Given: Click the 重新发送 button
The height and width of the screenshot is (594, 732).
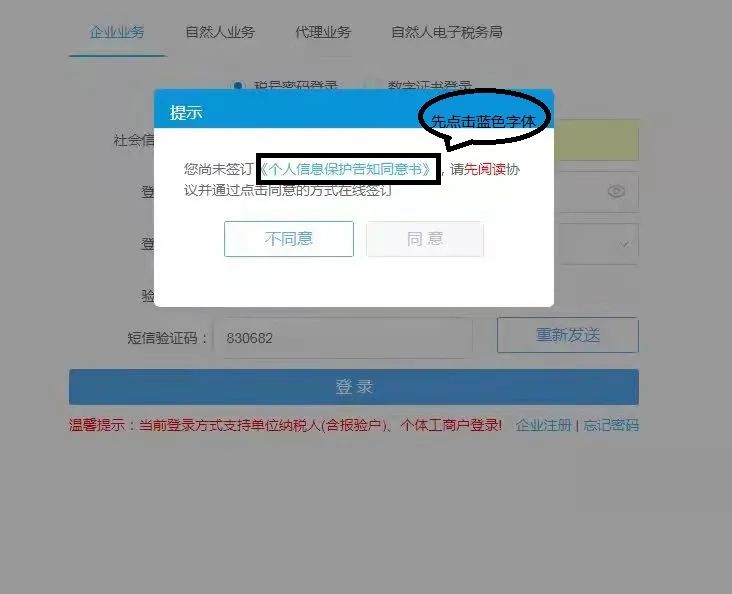Looking at the screenshot, I should (568, 335).
